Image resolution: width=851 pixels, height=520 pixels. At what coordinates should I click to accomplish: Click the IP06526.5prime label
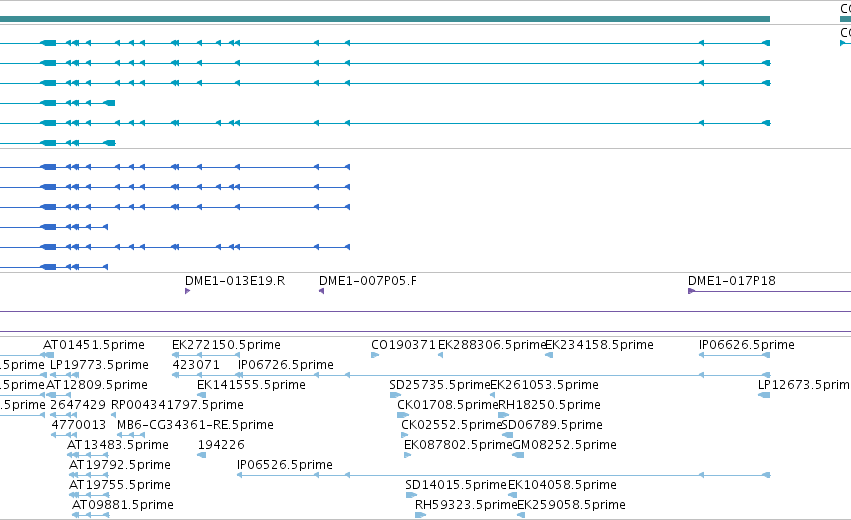point(285,465)
